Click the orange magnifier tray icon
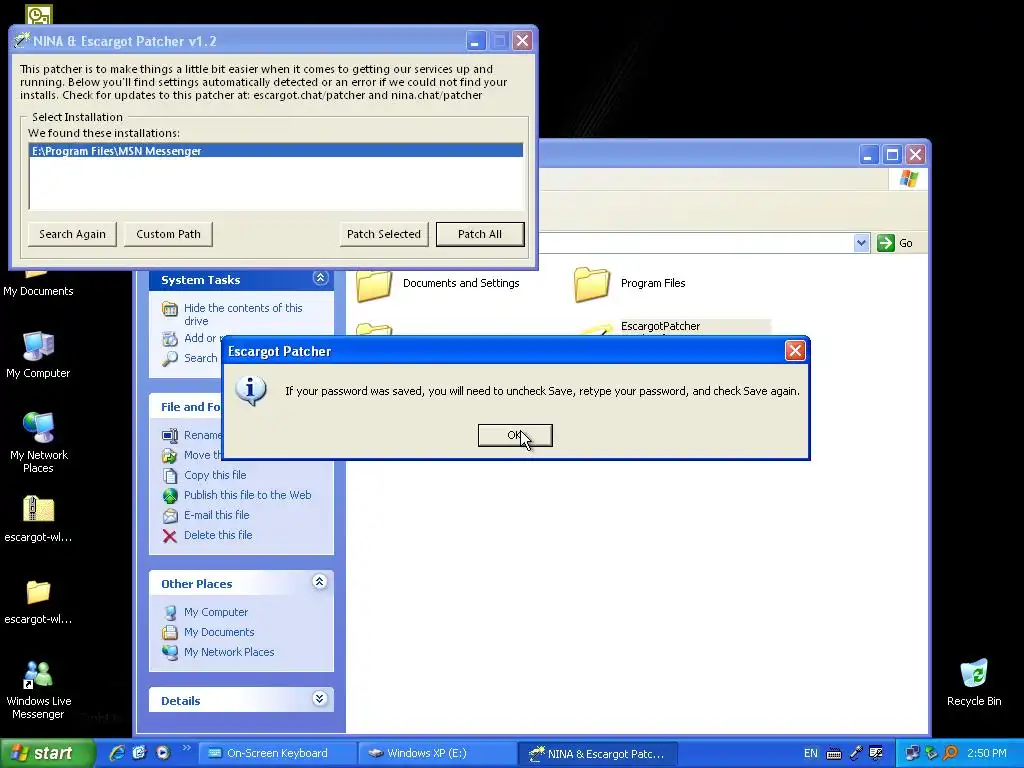 [950, 754]
